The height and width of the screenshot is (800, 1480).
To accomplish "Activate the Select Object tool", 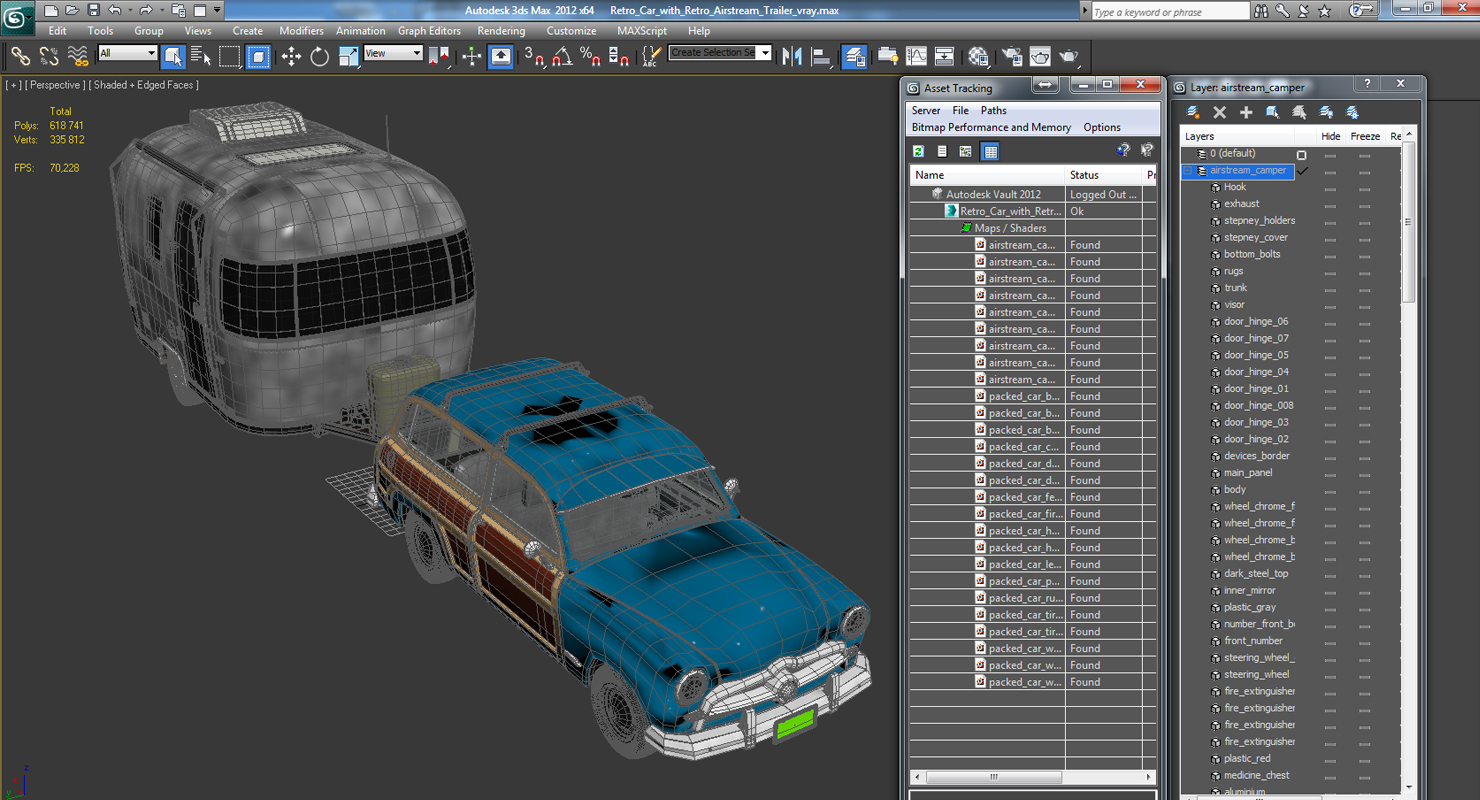I will pyautogui.click(x=173, y=57).
